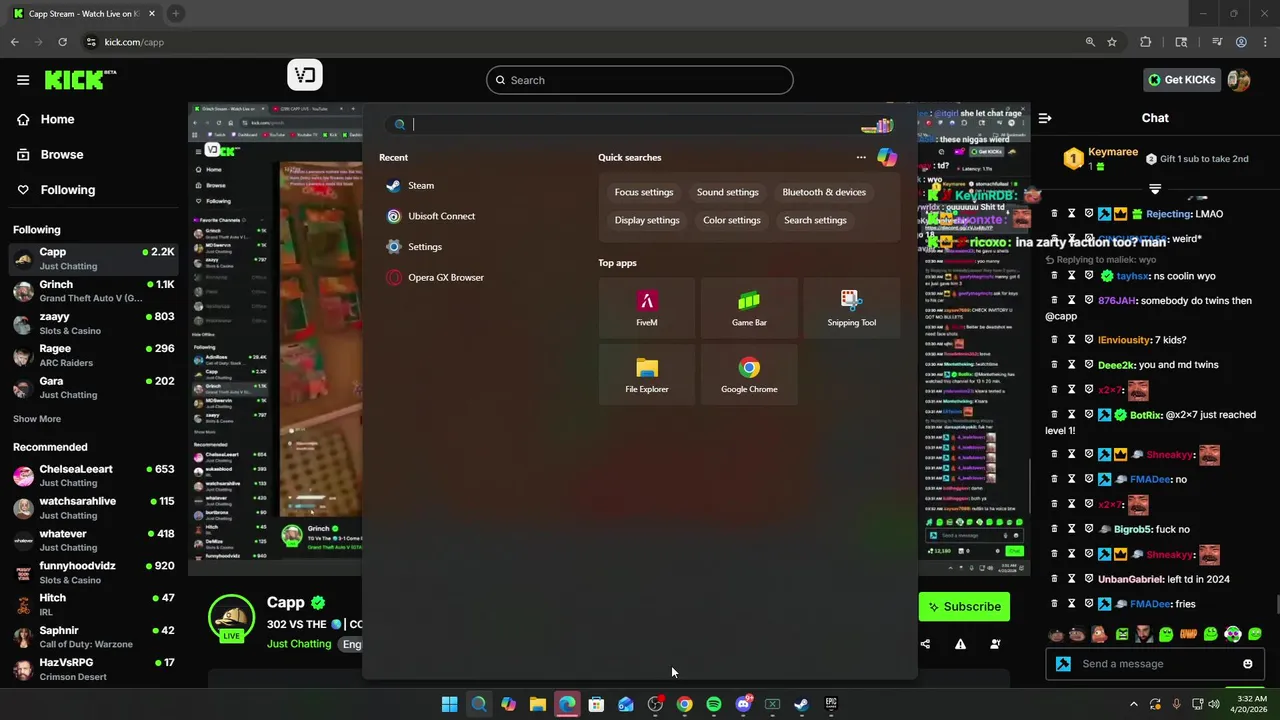Click the Get KICKs button
The image size is (1280, 720).
coord(1182,80)
